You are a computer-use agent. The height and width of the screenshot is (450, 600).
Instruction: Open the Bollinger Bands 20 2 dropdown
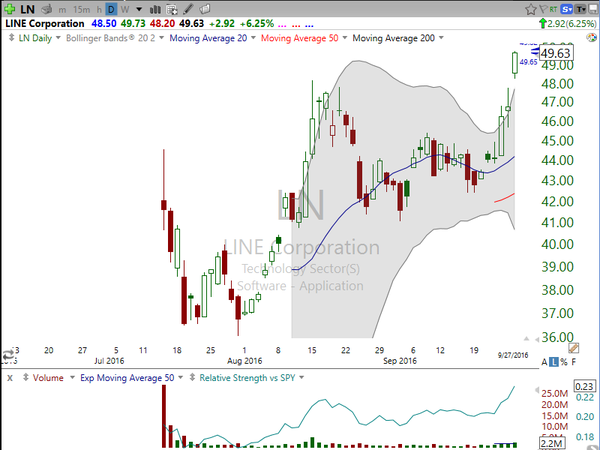[x=161, y=38]
